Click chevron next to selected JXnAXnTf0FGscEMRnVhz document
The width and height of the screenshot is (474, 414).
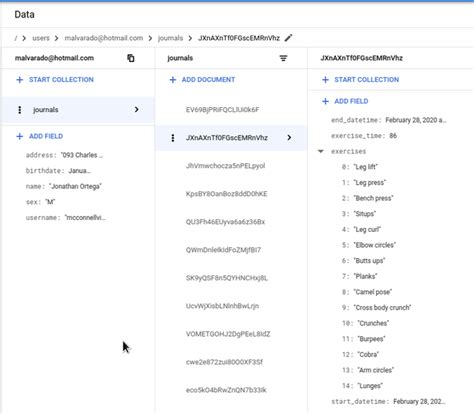[289, 137]
